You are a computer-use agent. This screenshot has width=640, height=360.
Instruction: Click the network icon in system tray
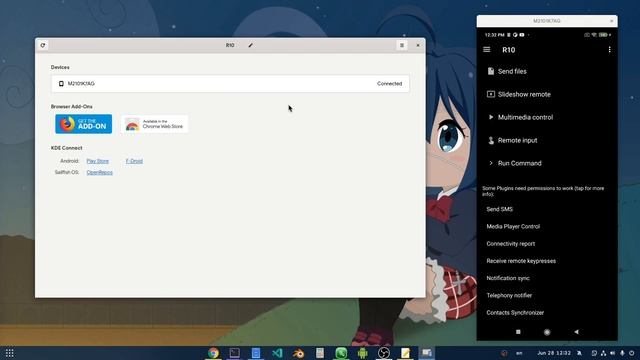coord(603,353)
